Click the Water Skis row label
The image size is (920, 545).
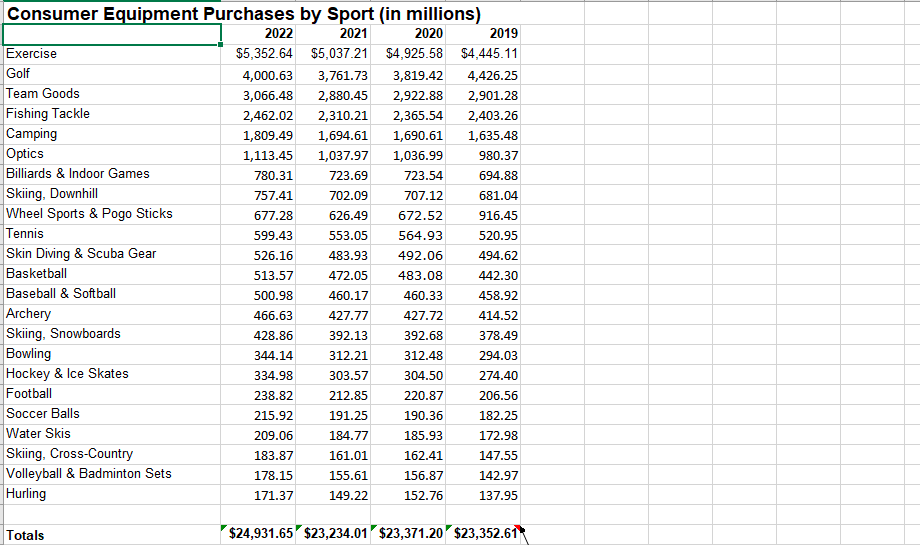click(x=38, y=434)
